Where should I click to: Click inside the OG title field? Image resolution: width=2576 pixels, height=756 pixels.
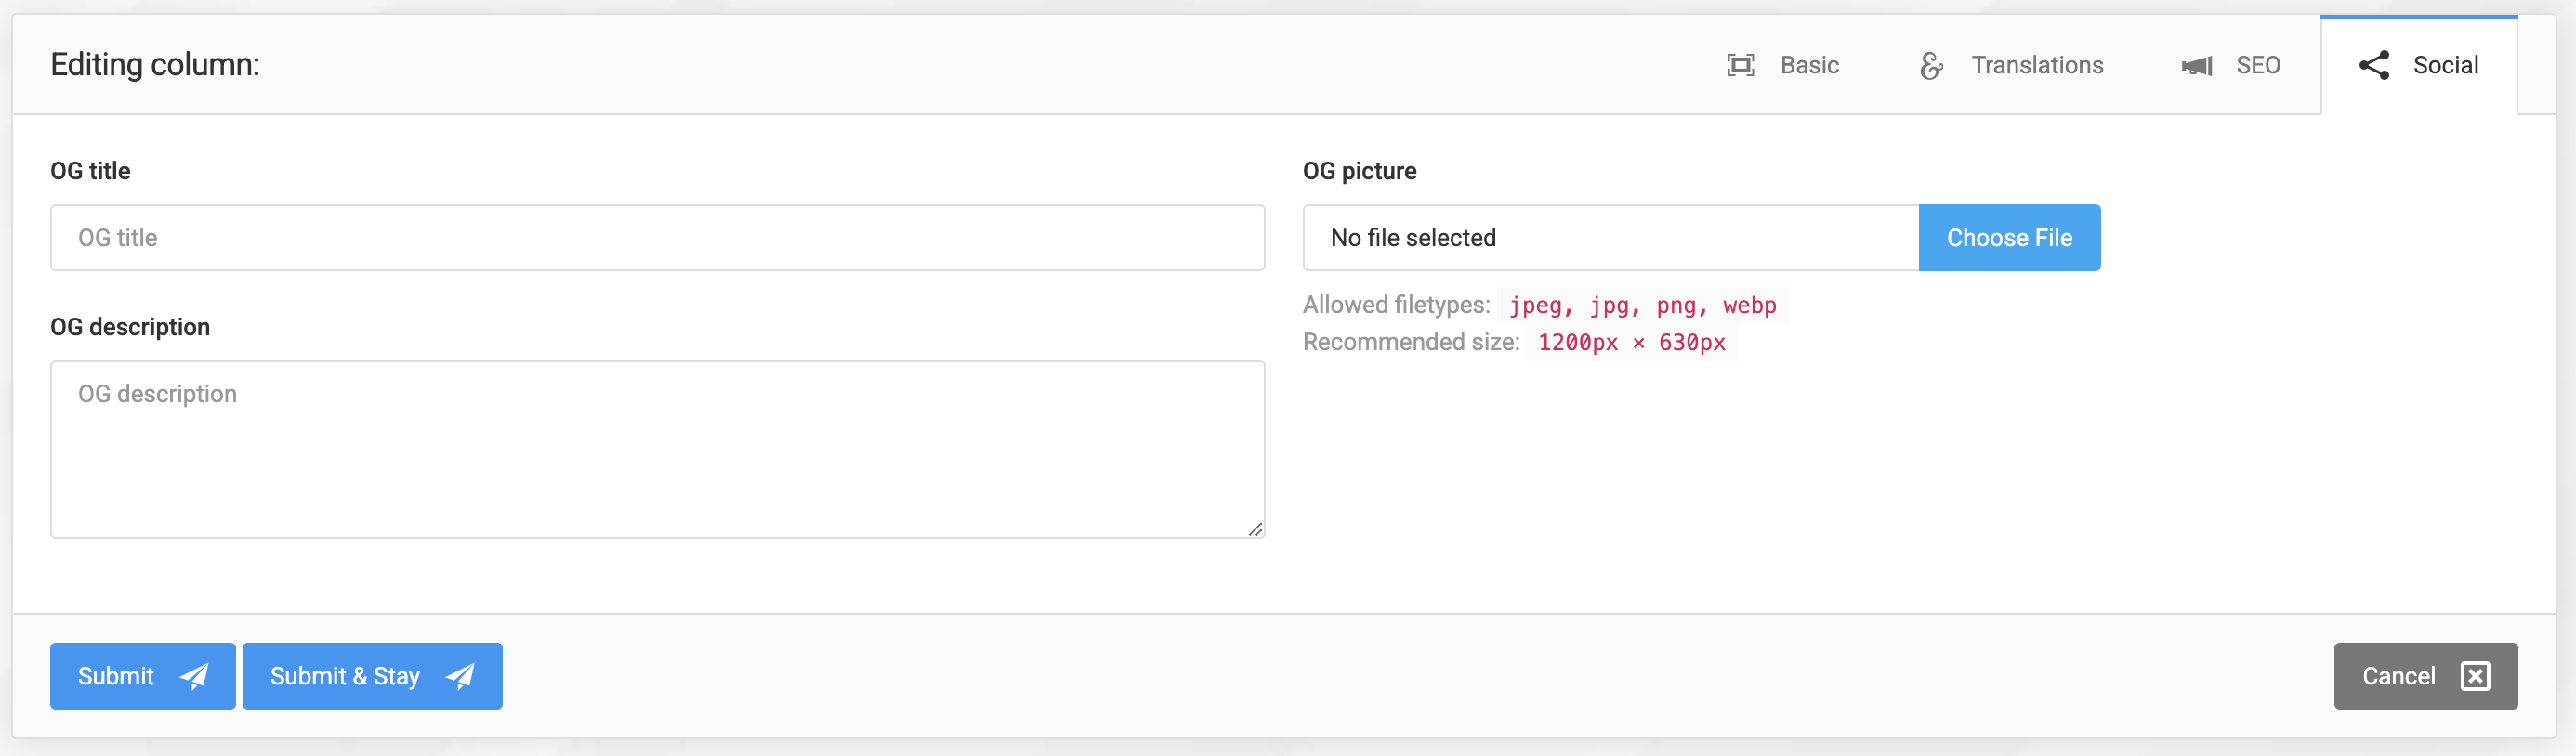[x=657, y=237]
